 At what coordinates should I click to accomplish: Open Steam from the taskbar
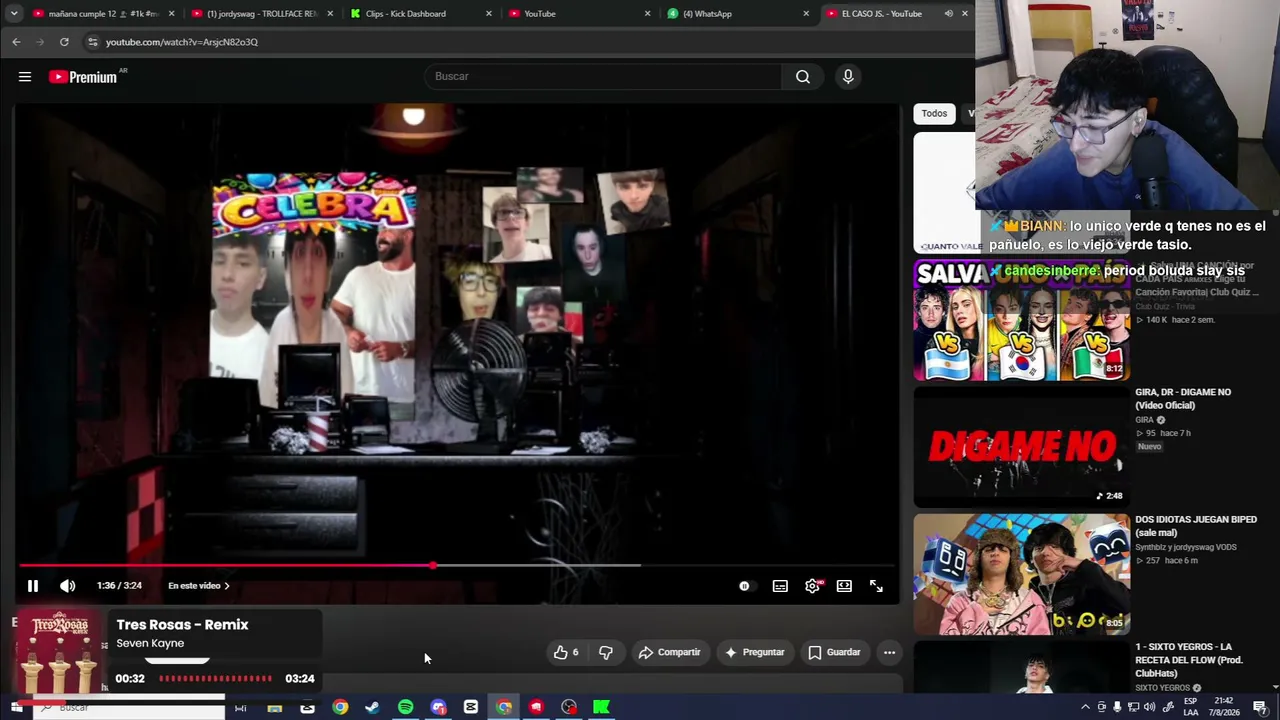[373, 708]
